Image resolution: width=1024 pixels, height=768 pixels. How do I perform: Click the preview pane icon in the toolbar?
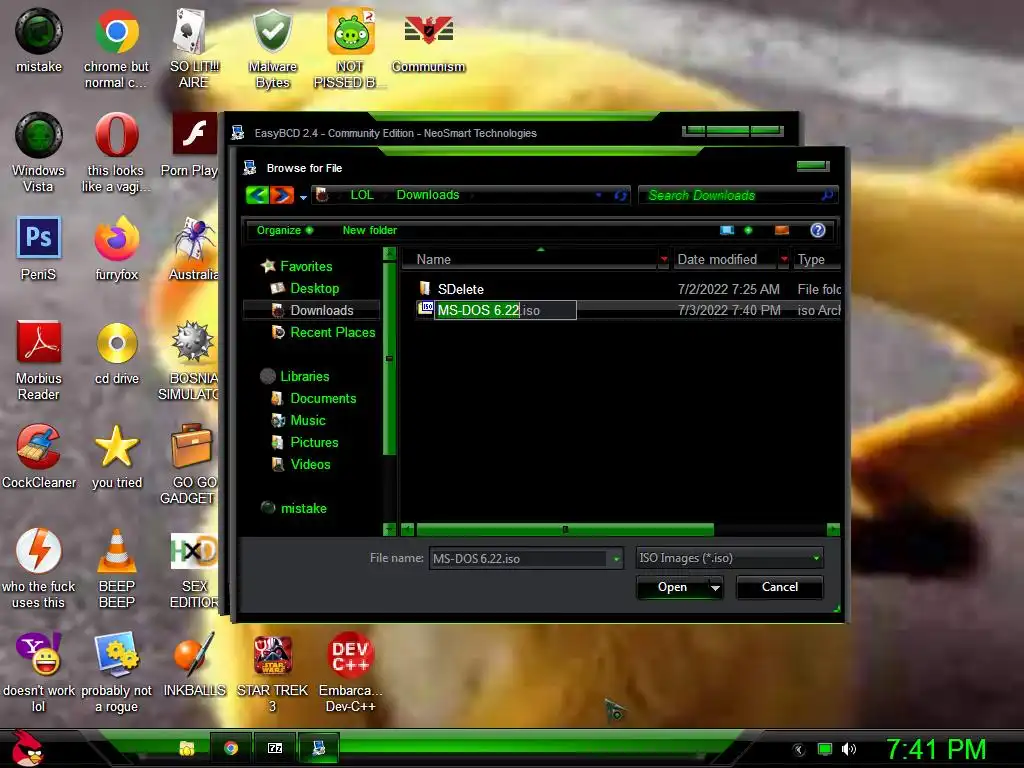pos(782,230)
